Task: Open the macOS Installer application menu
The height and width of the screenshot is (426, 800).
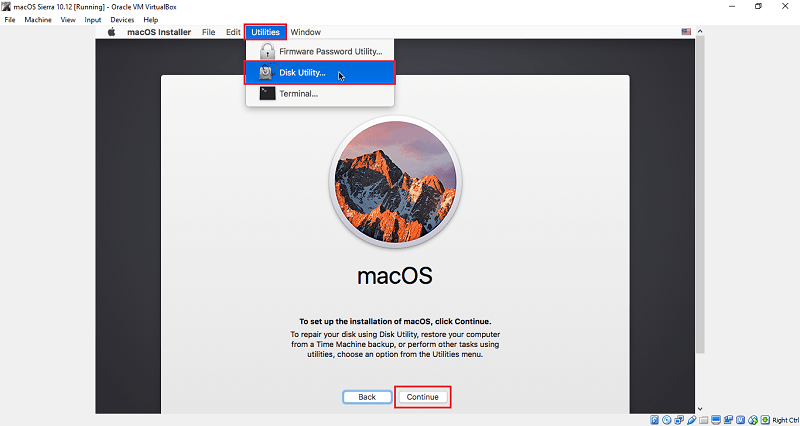Action: click(x=159, y=32)
